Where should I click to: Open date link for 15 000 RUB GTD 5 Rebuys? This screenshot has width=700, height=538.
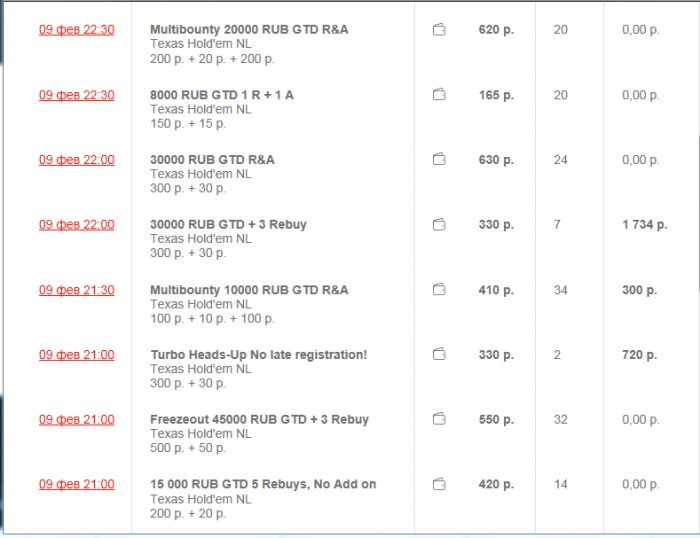77,485
